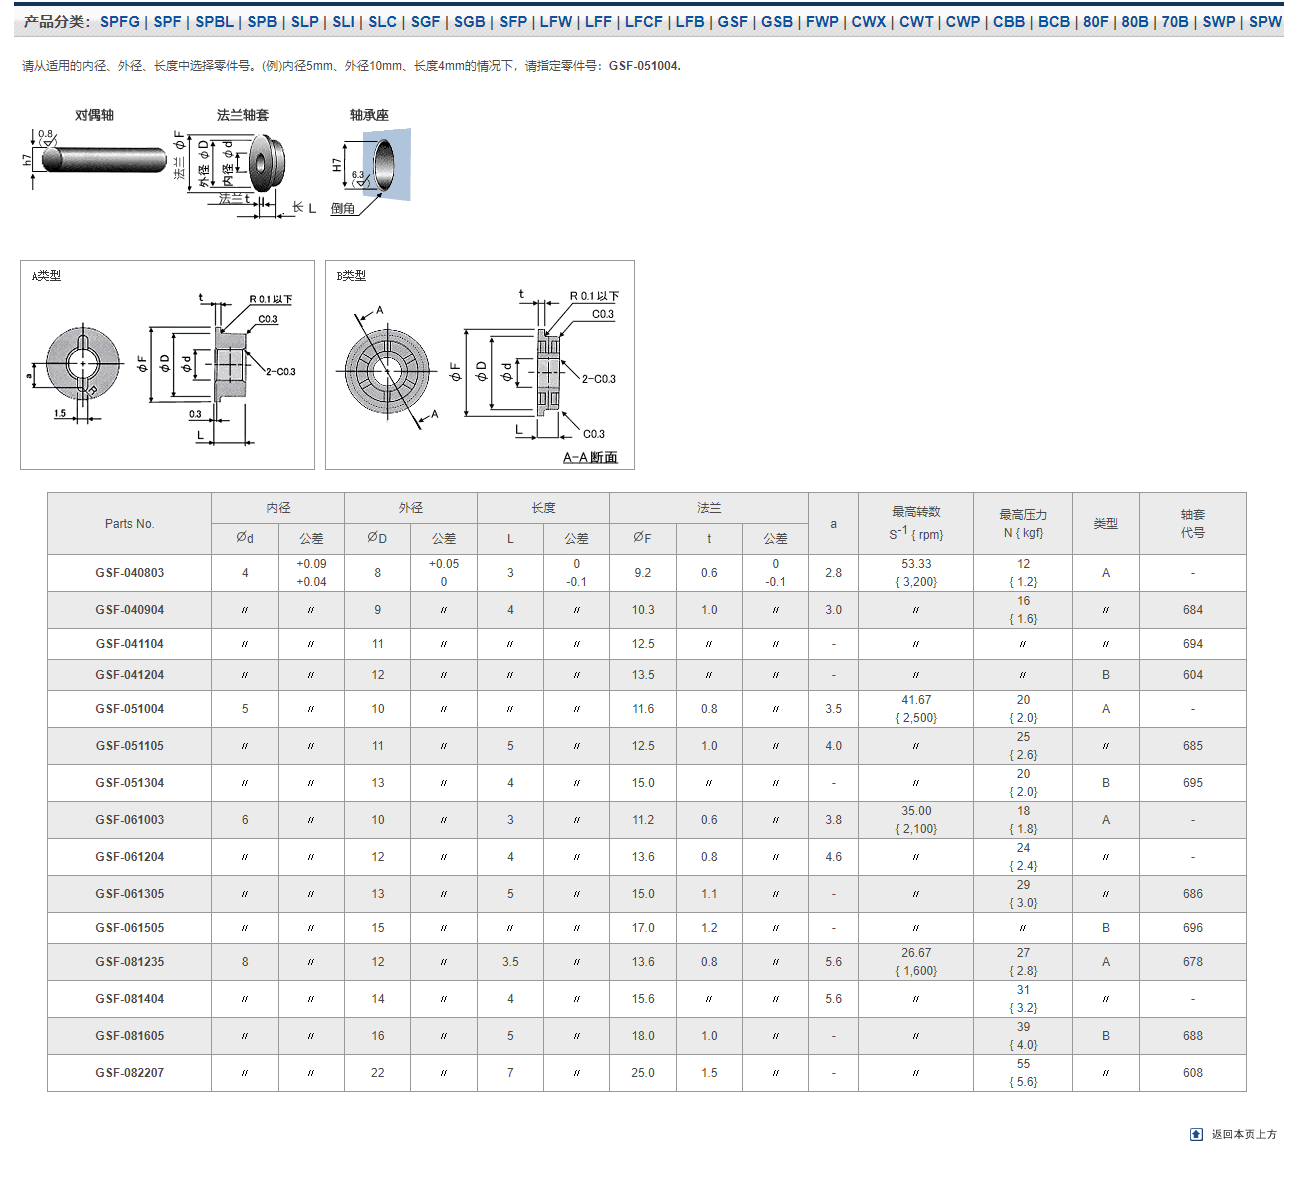
Task: Click the return-to-top arrow icon
Action: (1196, 1134)
